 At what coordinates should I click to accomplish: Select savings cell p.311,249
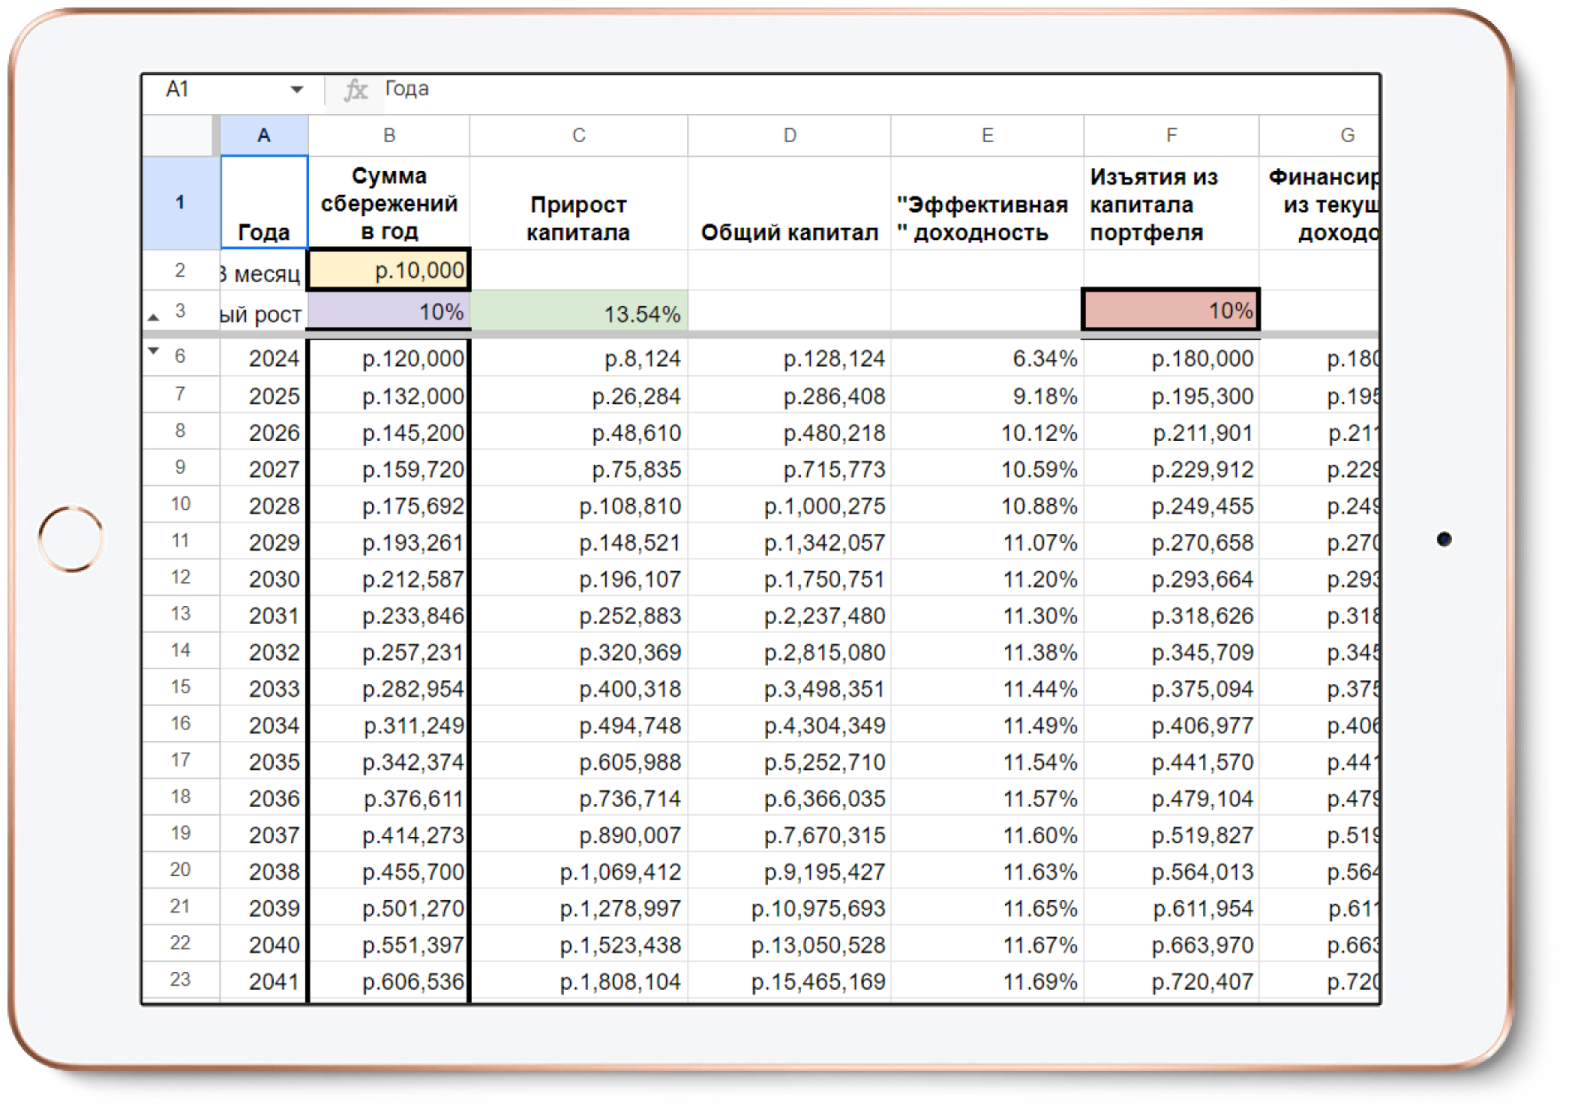(x=389, y=725)
